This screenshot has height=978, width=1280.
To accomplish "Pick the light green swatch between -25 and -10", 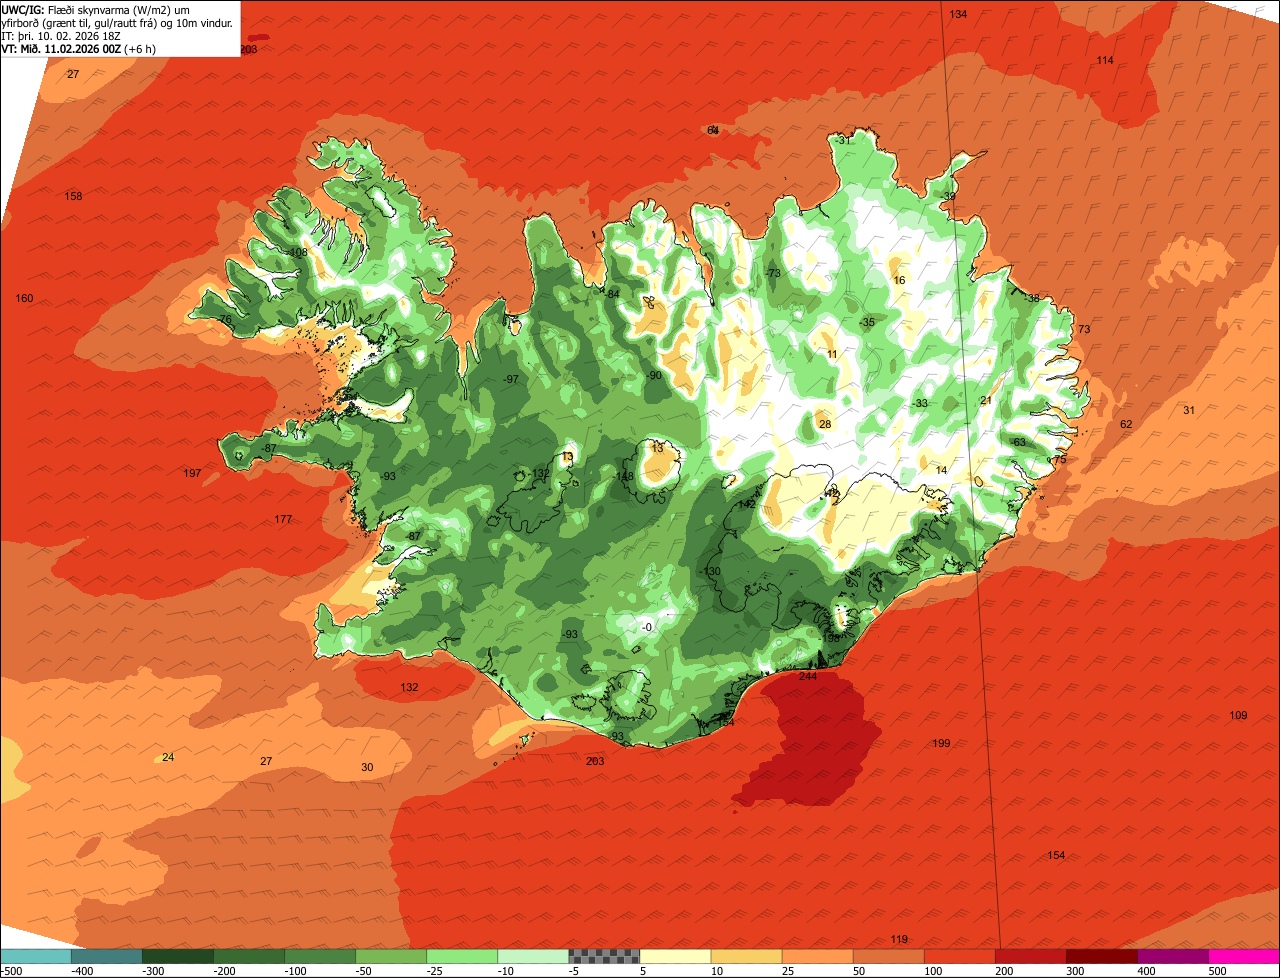I will coord(461,956).
